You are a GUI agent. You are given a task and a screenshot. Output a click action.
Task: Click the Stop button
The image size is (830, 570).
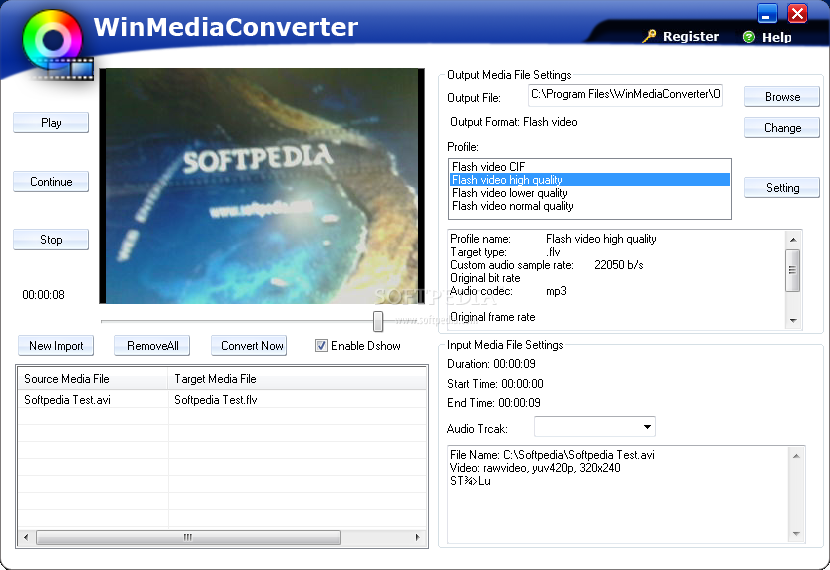[x=51, y=240]
